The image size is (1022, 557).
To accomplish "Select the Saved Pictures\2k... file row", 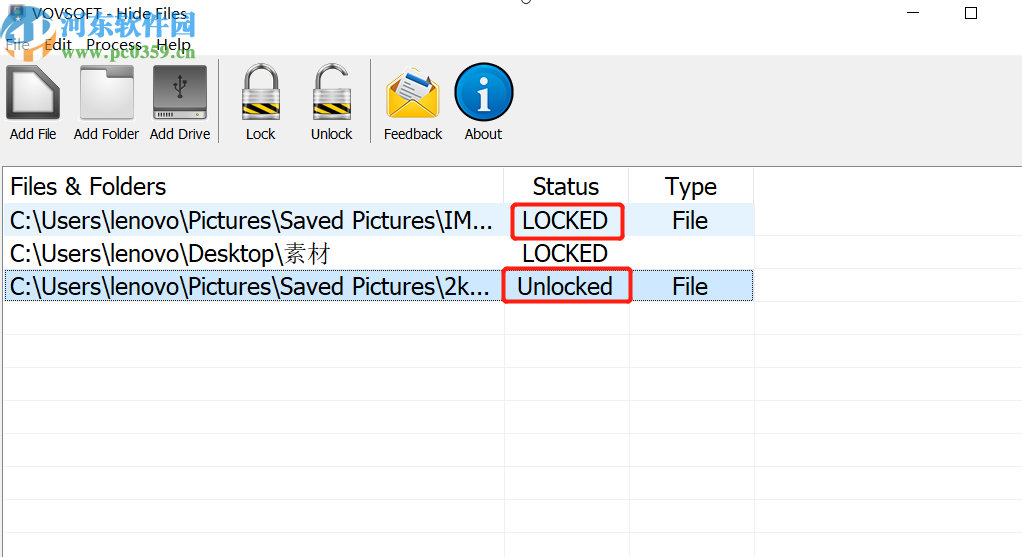I will (251, 287).
